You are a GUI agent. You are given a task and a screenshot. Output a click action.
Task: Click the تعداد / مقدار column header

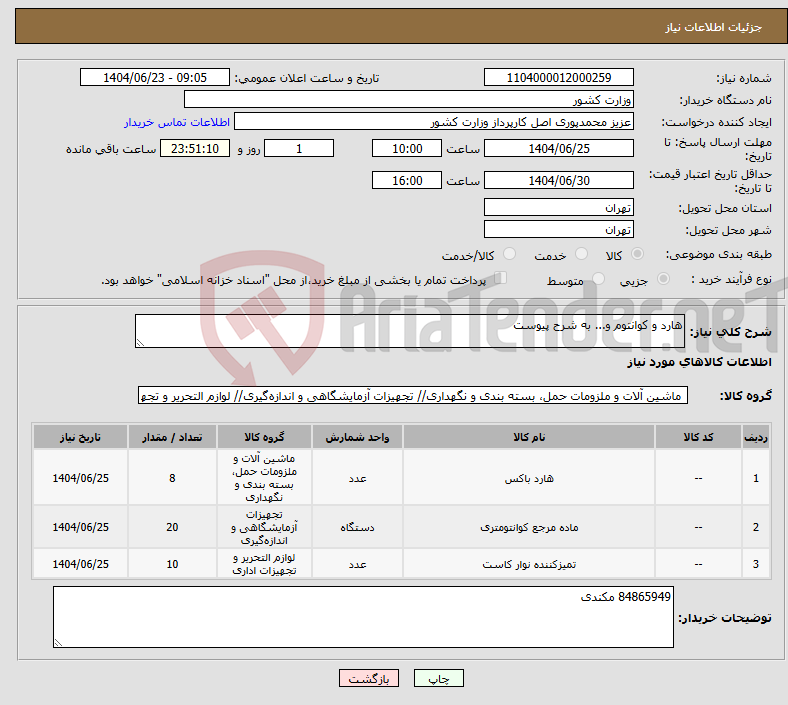(172, 437)
